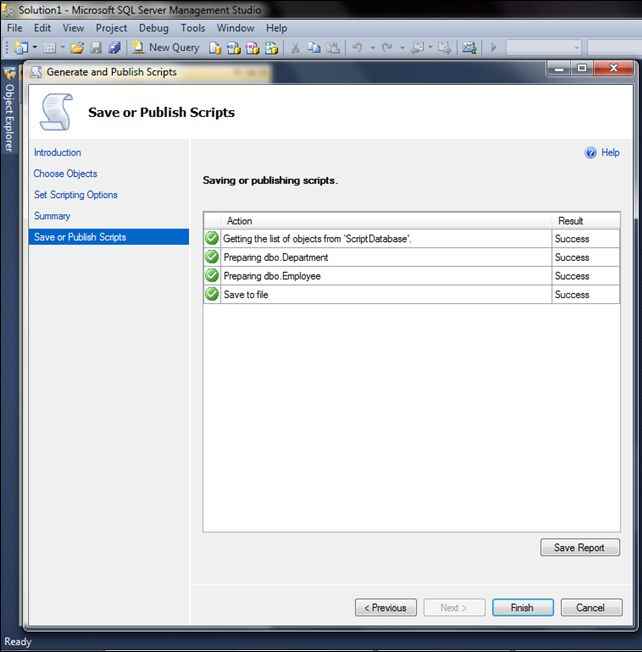The image size is (642, 652).
Task: Click the Save Report button
Action: (x=580, y=548)
